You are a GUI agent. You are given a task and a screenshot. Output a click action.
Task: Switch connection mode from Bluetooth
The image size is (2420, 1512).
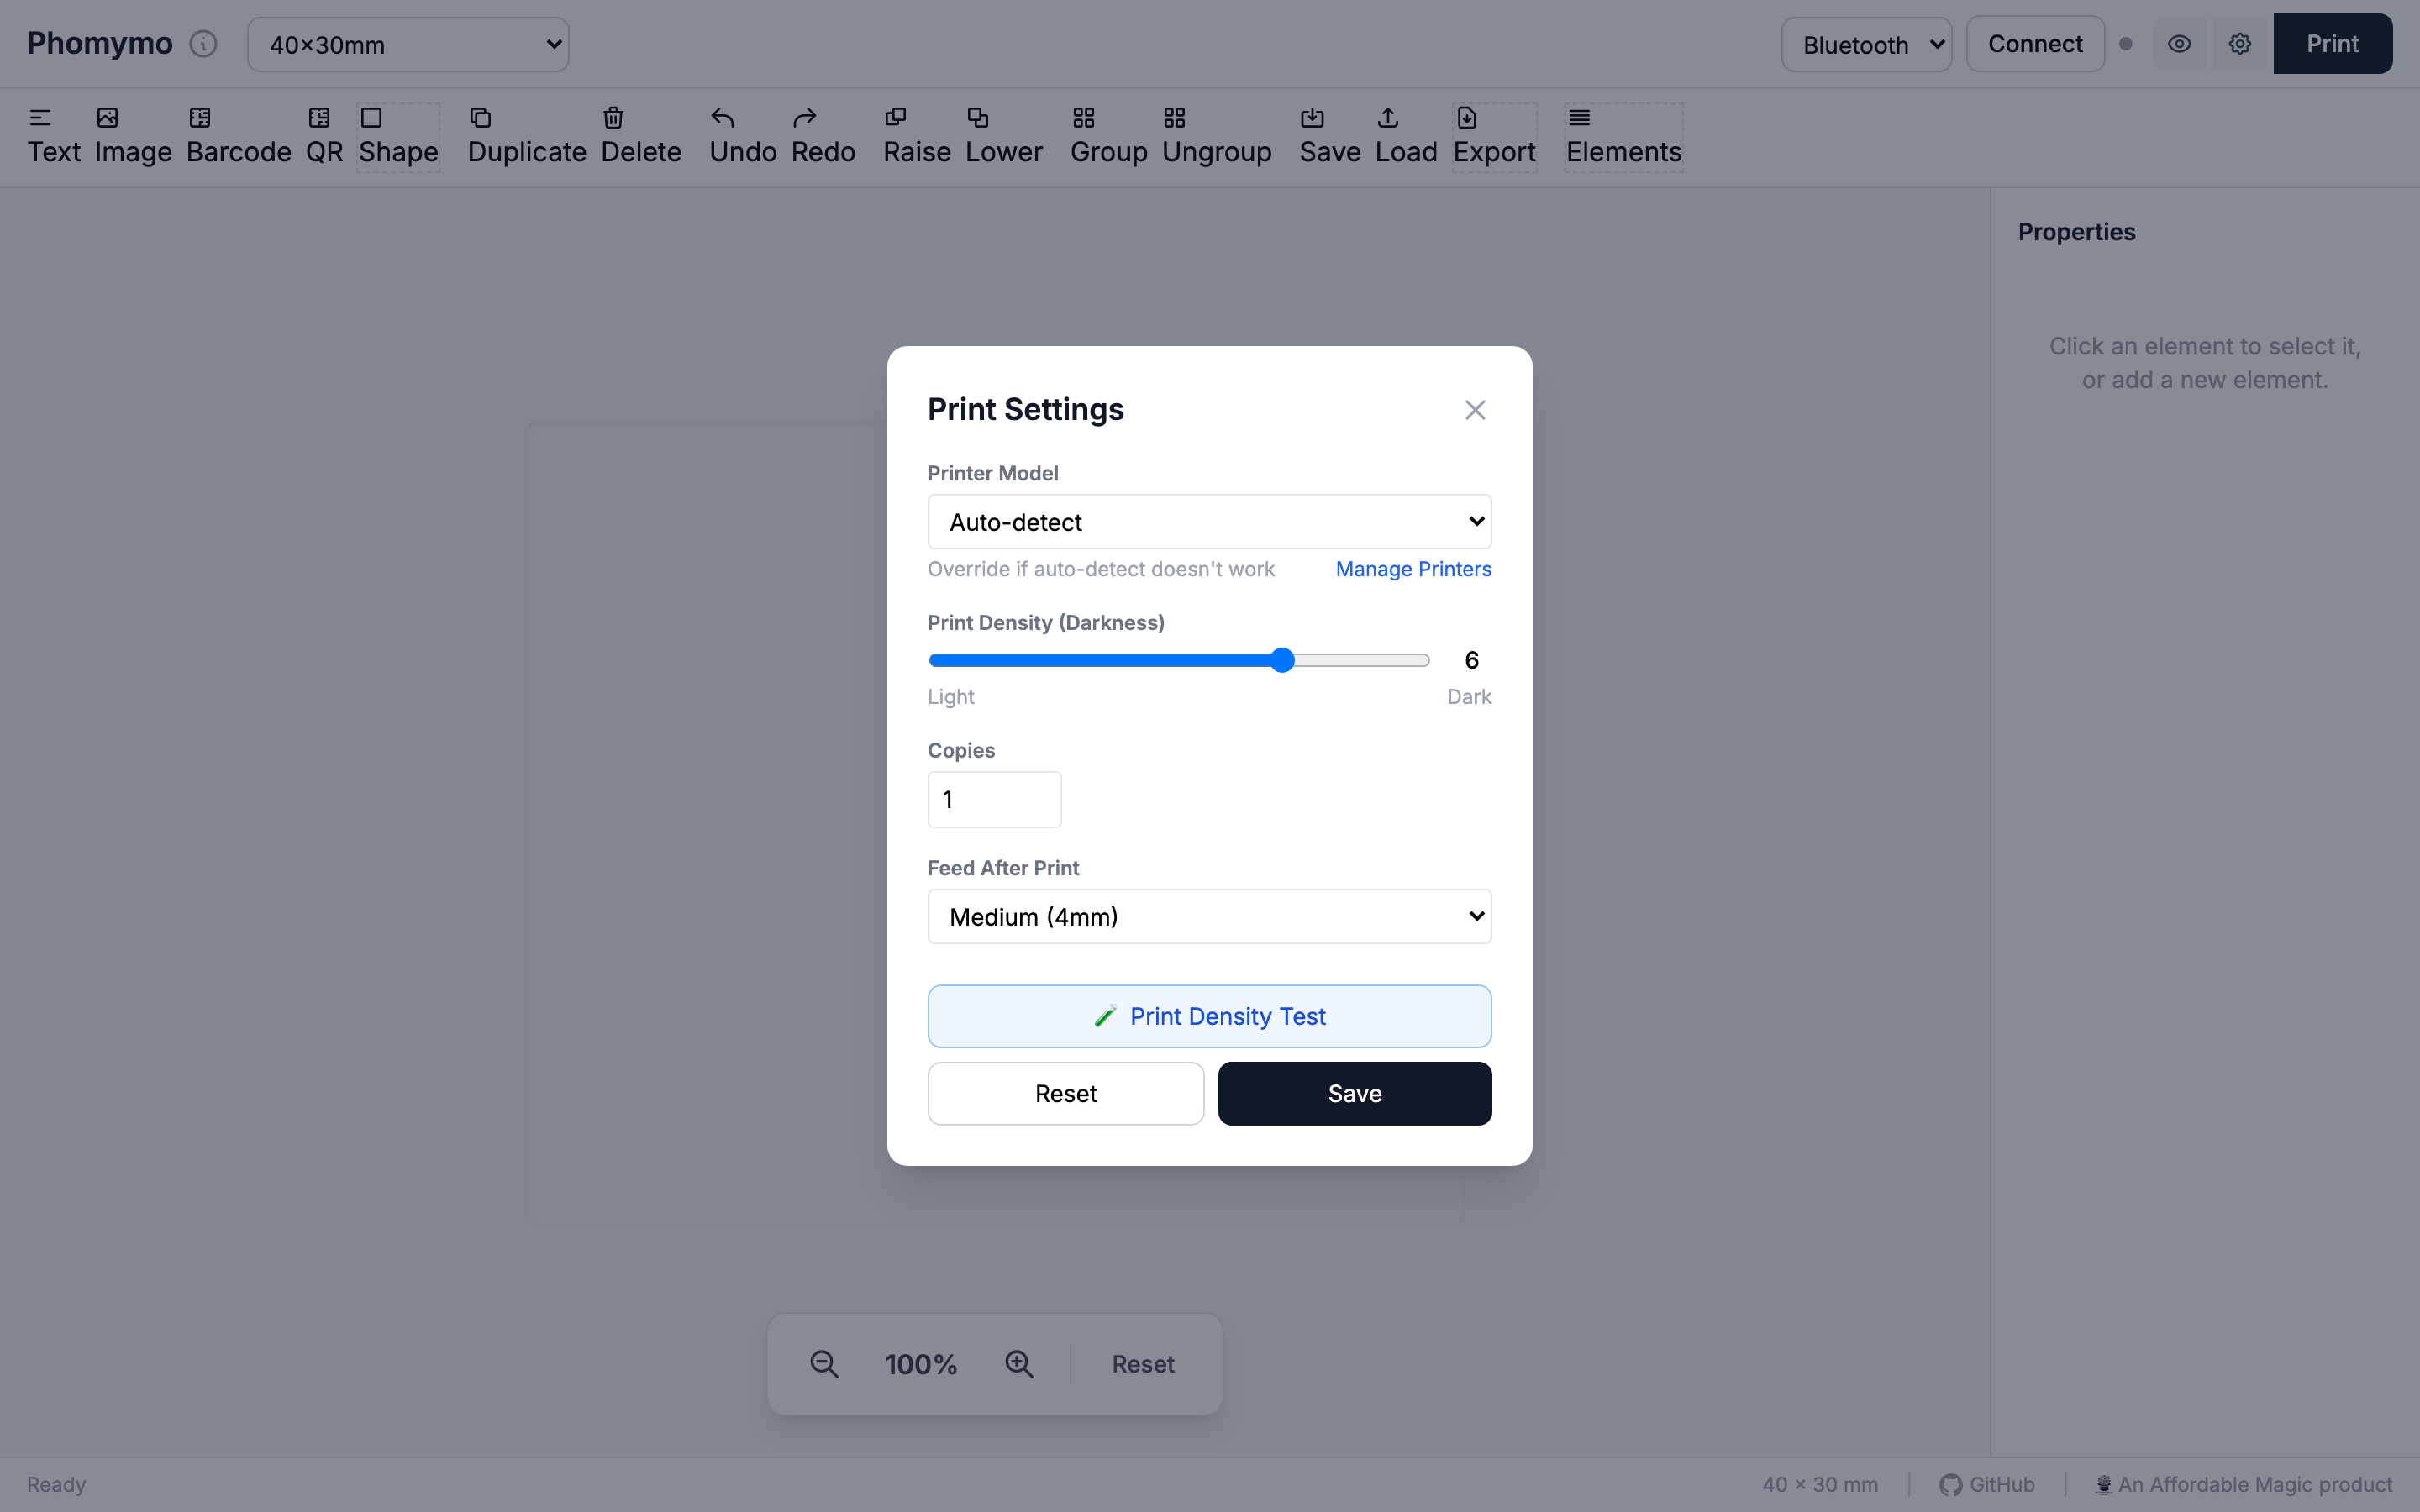pos(1866,43)
